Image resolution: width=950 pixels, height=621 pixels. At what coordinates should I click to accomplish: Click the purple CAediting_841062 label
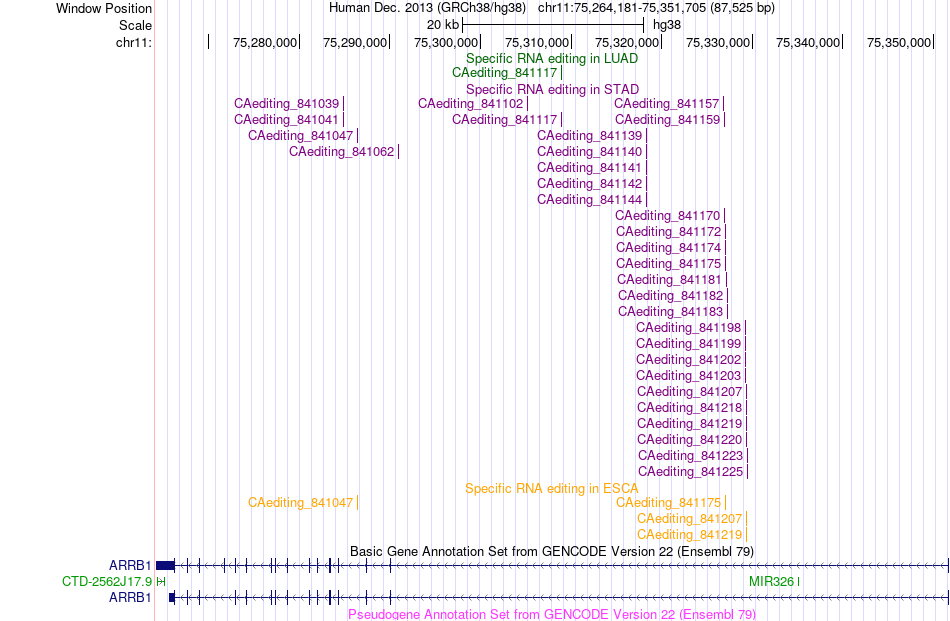(342, 151)
